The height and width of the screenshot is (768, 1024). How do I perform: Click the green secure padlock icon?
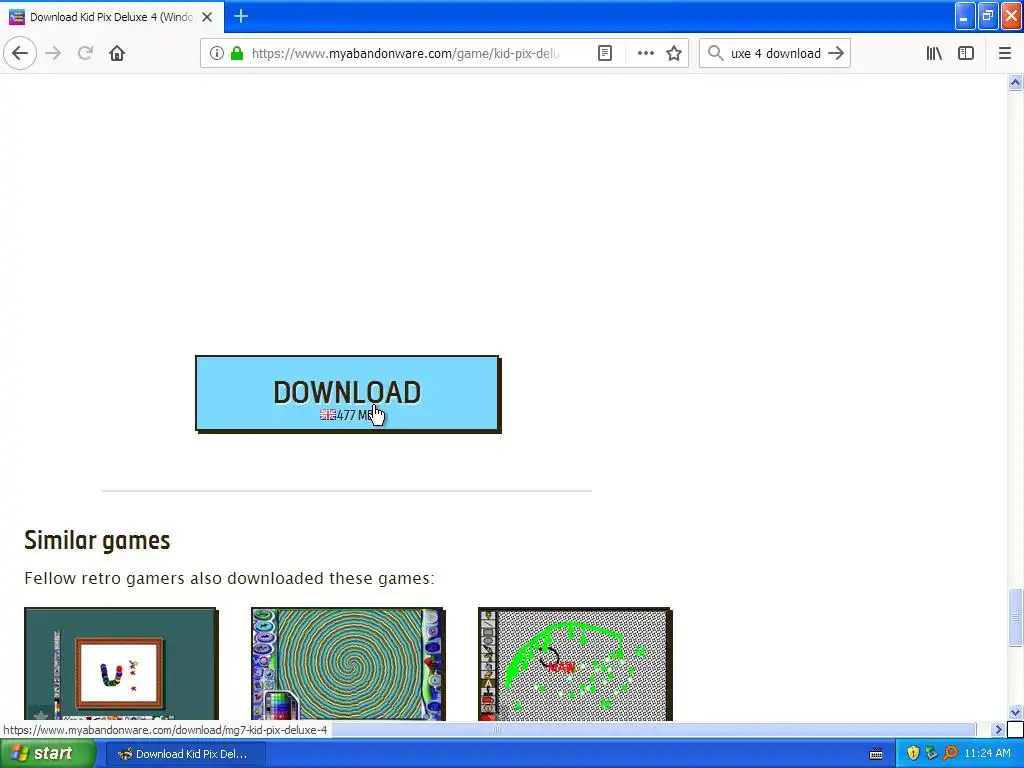pyautogui.click(x=237, y=53)
